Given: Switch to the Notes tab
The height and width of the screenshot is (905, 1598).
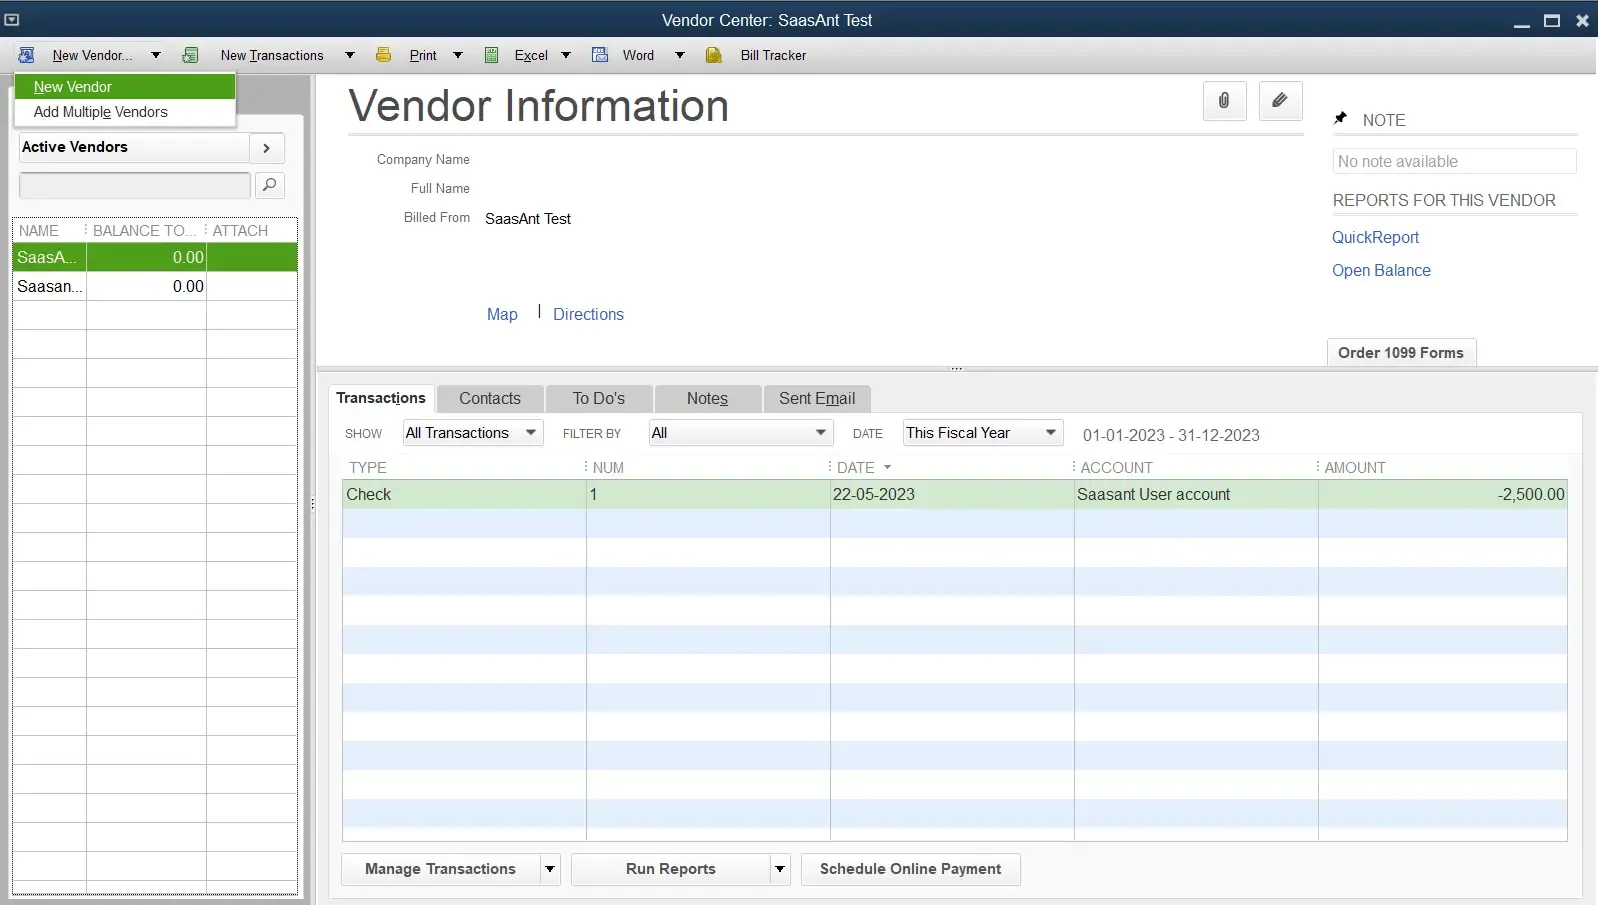Looking at the screenshot, I should point(708,398).
